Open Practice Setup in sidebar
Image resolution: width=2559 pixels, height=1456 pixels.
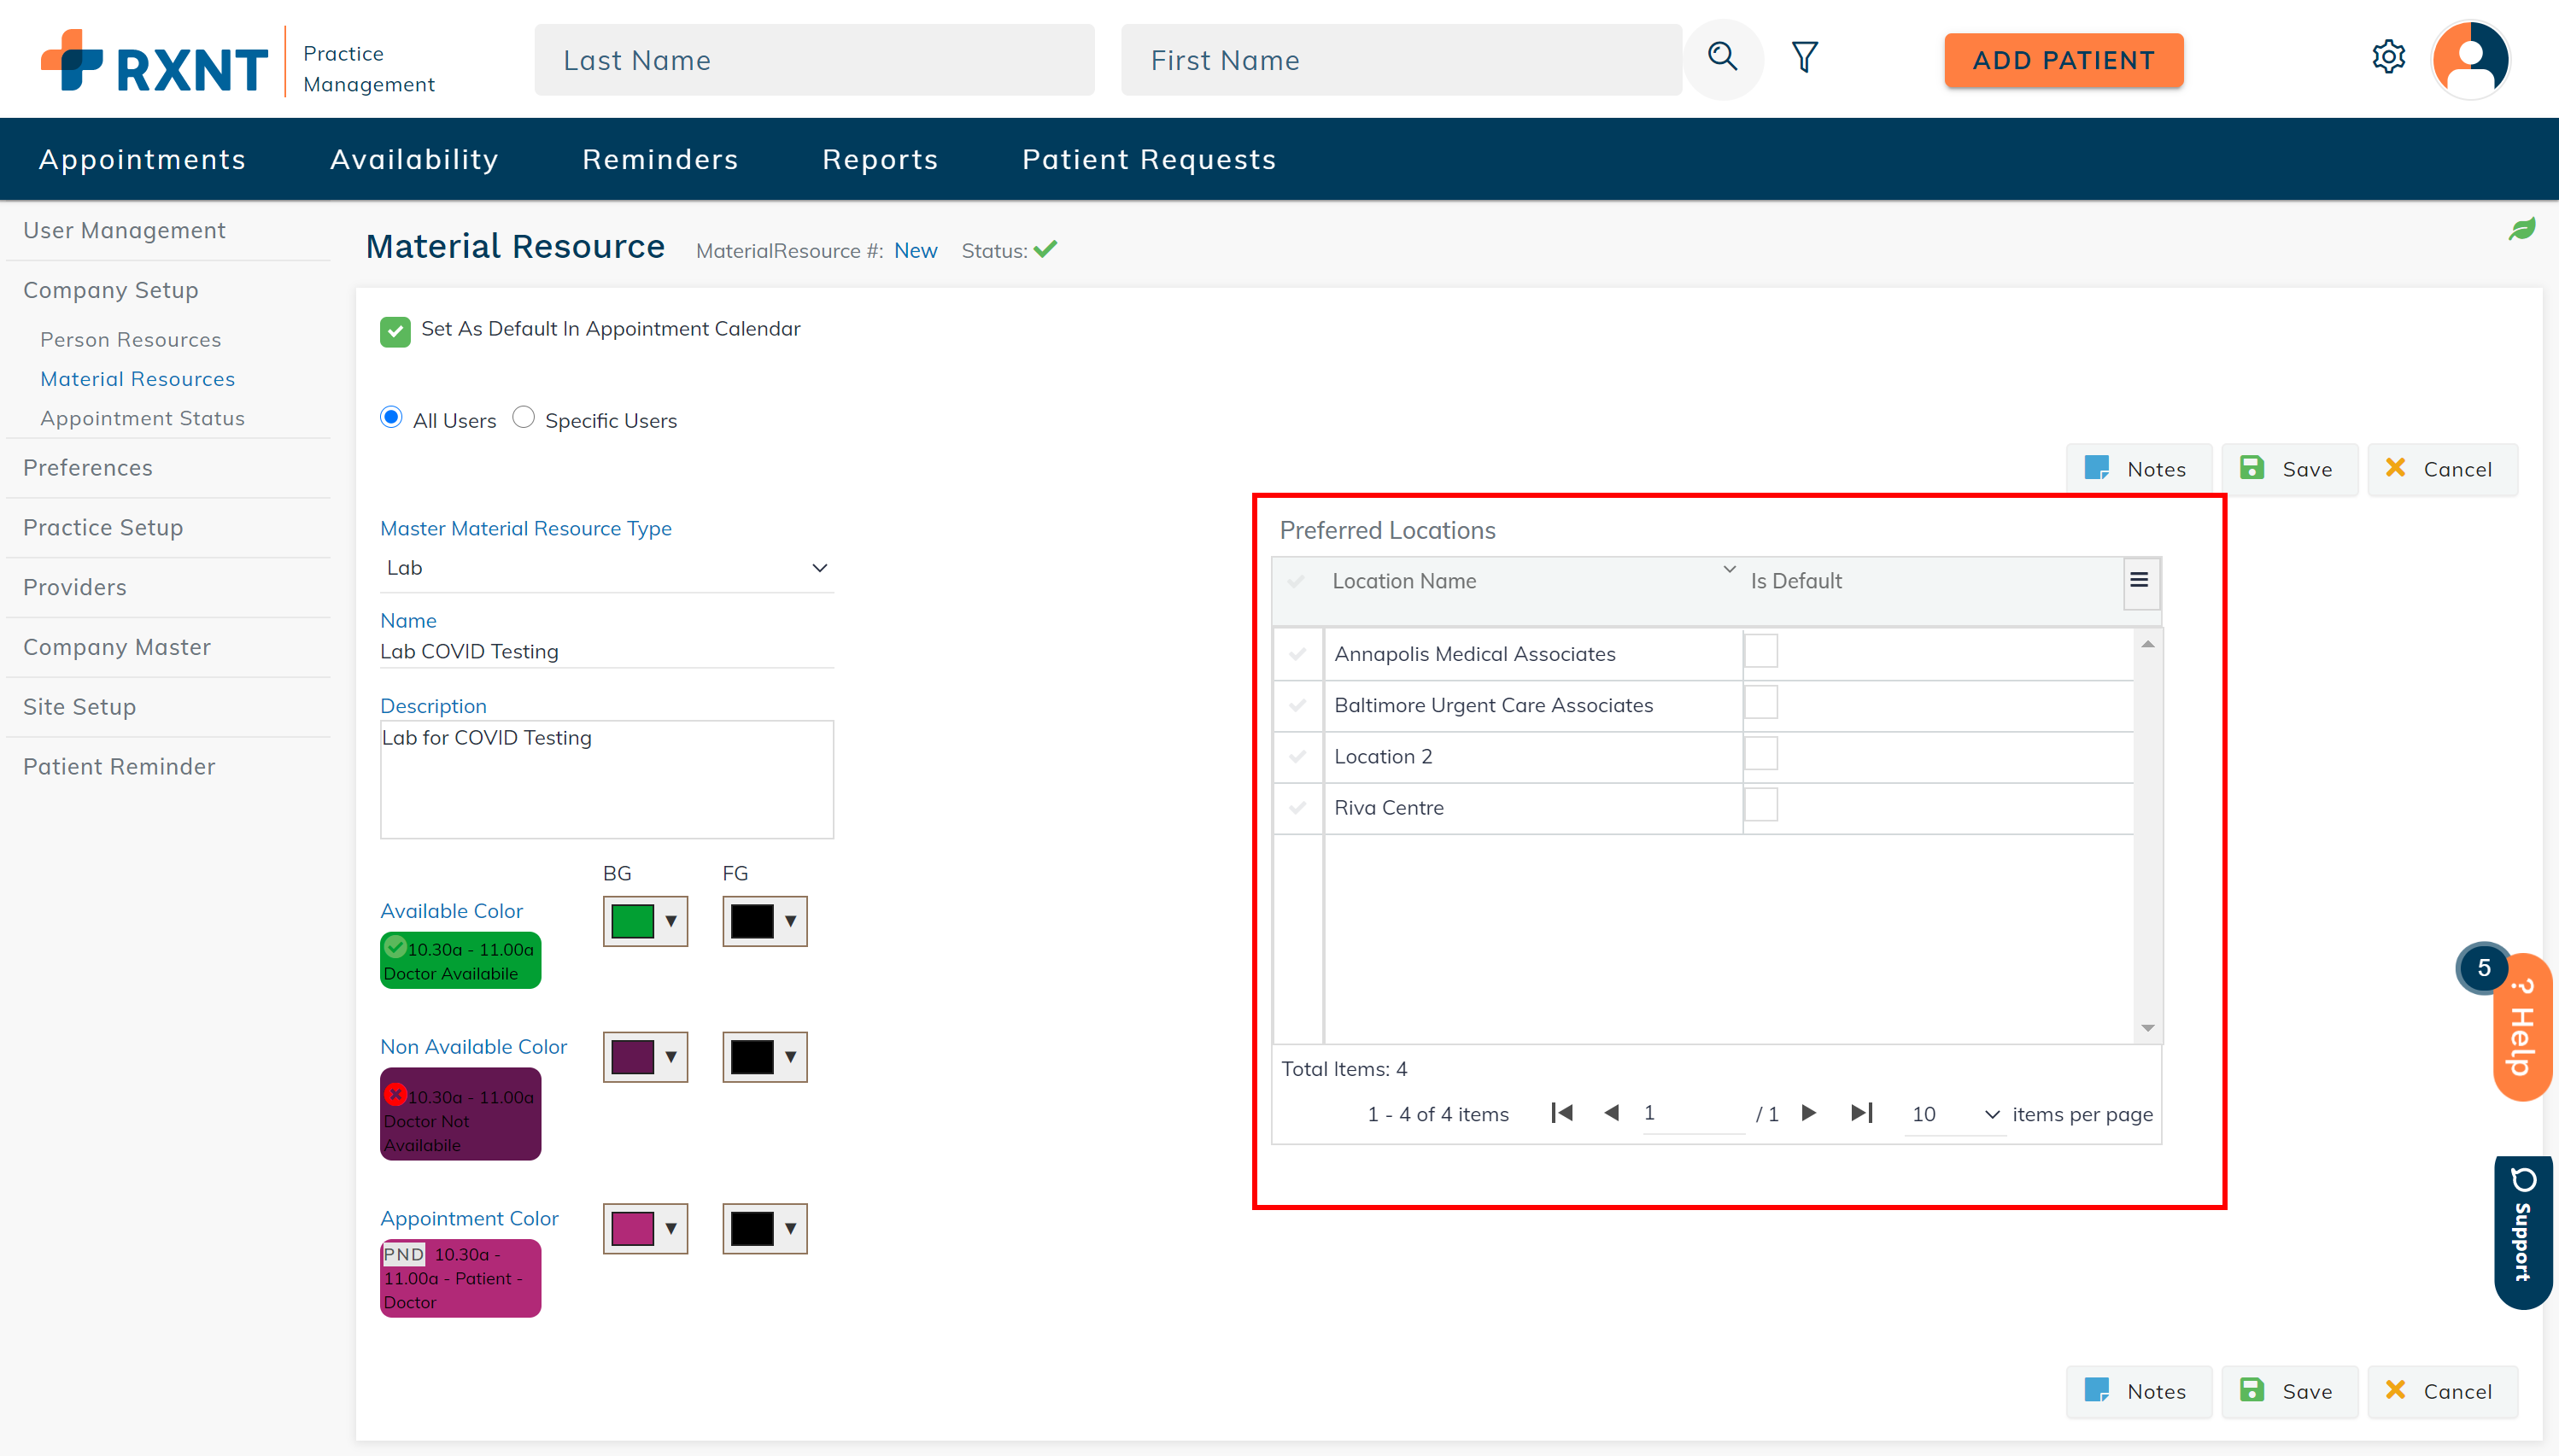(103, 527)
